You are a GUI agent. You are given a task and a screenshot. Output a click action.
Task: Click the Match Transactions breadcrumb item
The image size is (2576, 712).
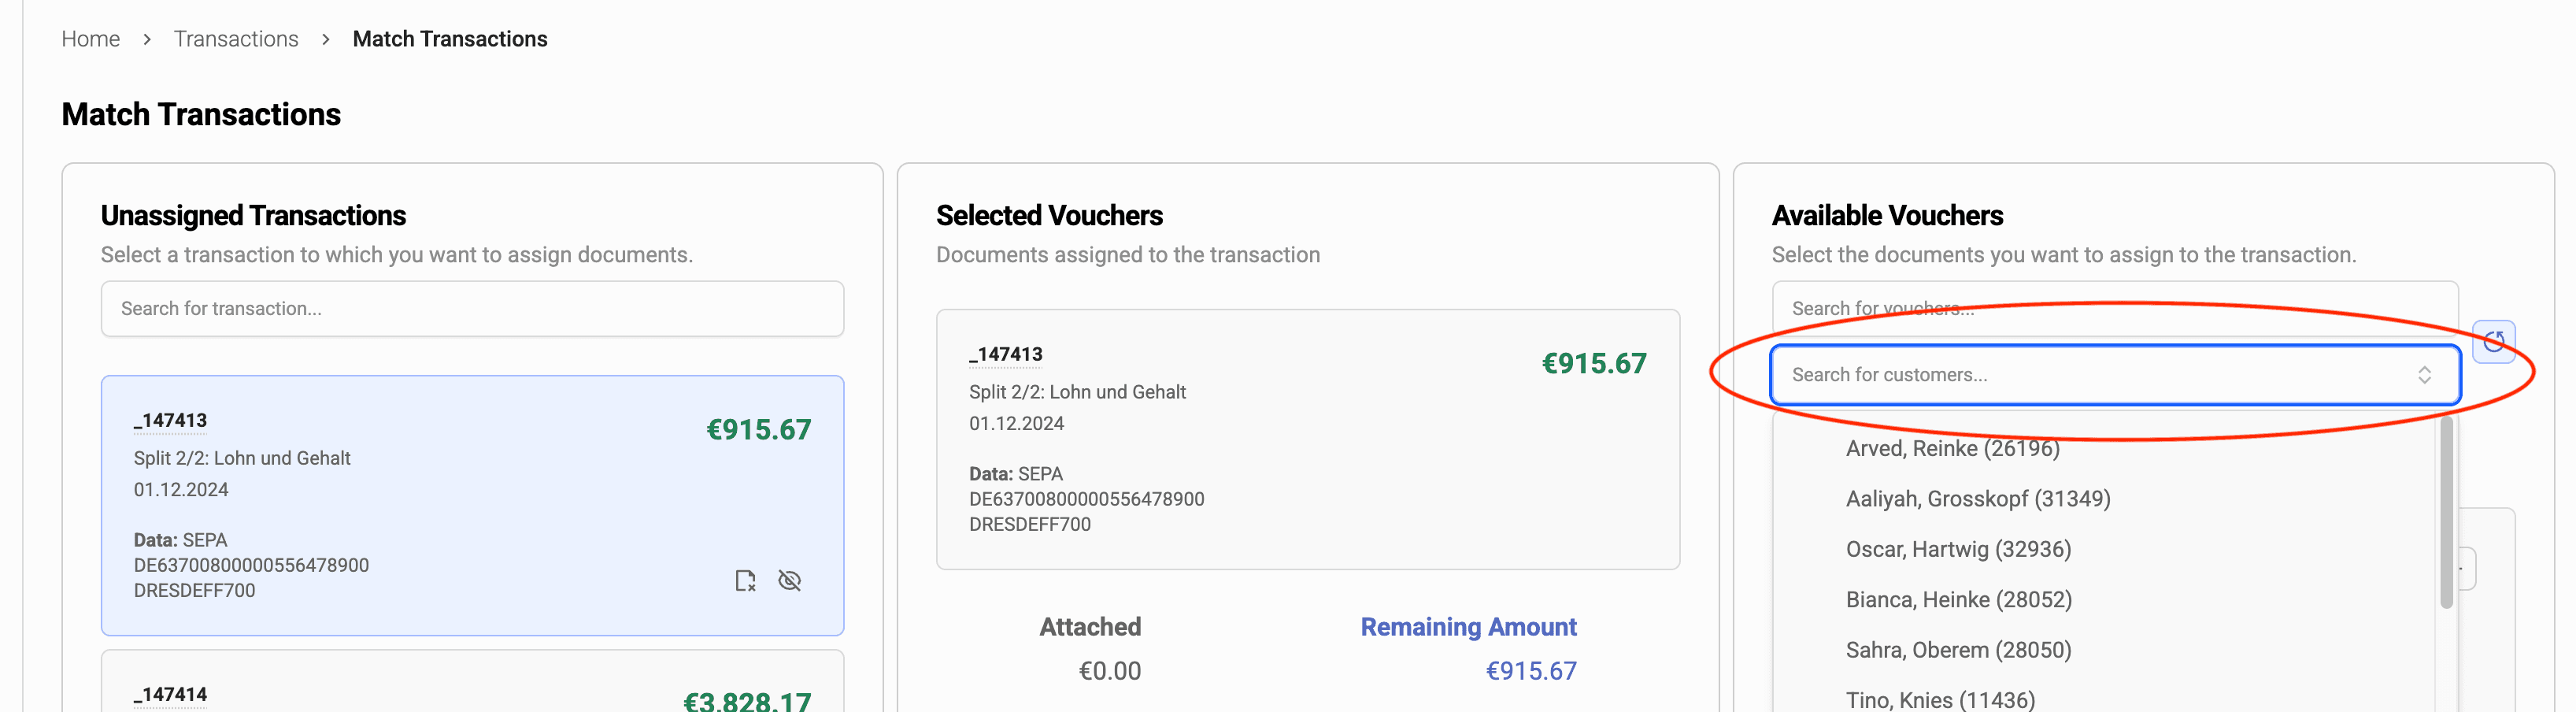[450, 39]
